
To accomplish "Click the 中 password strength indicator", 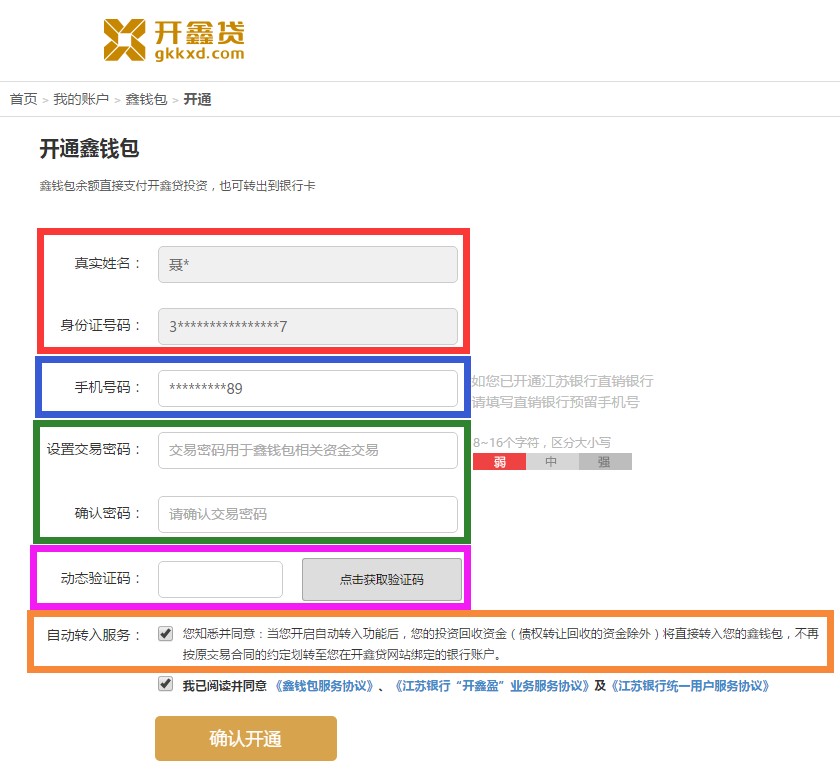I will 552,461.
